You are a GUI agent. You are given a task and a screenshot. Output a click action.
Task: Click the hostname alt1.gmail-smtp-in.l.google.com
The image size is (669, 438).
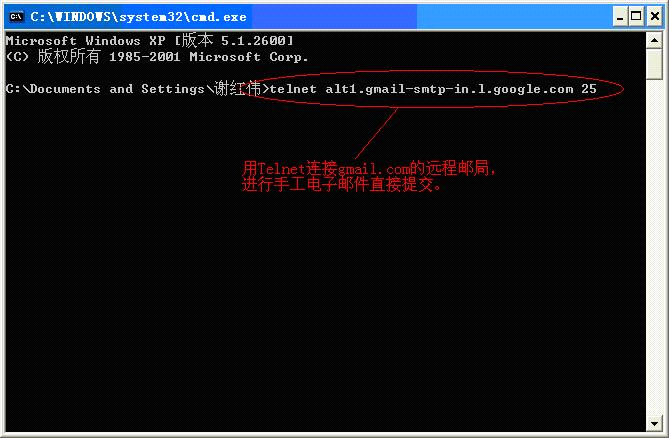pos(449,89)
